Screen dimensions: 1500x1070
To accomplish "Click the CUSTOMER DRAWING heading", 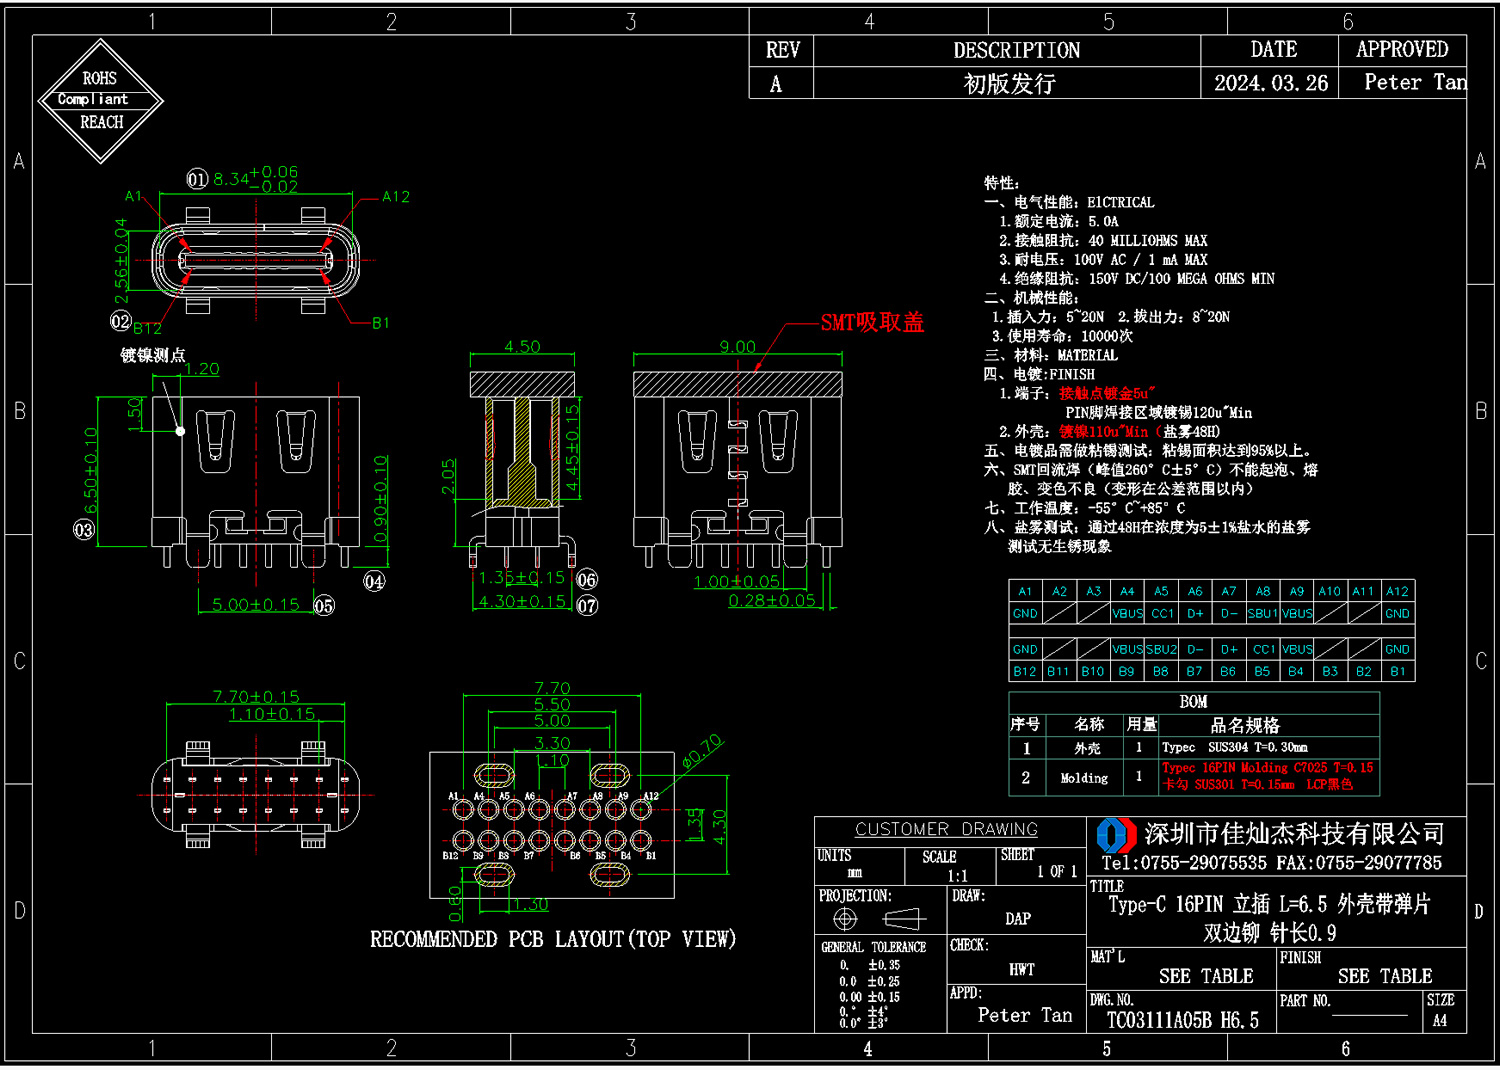I will pos(947,829).
